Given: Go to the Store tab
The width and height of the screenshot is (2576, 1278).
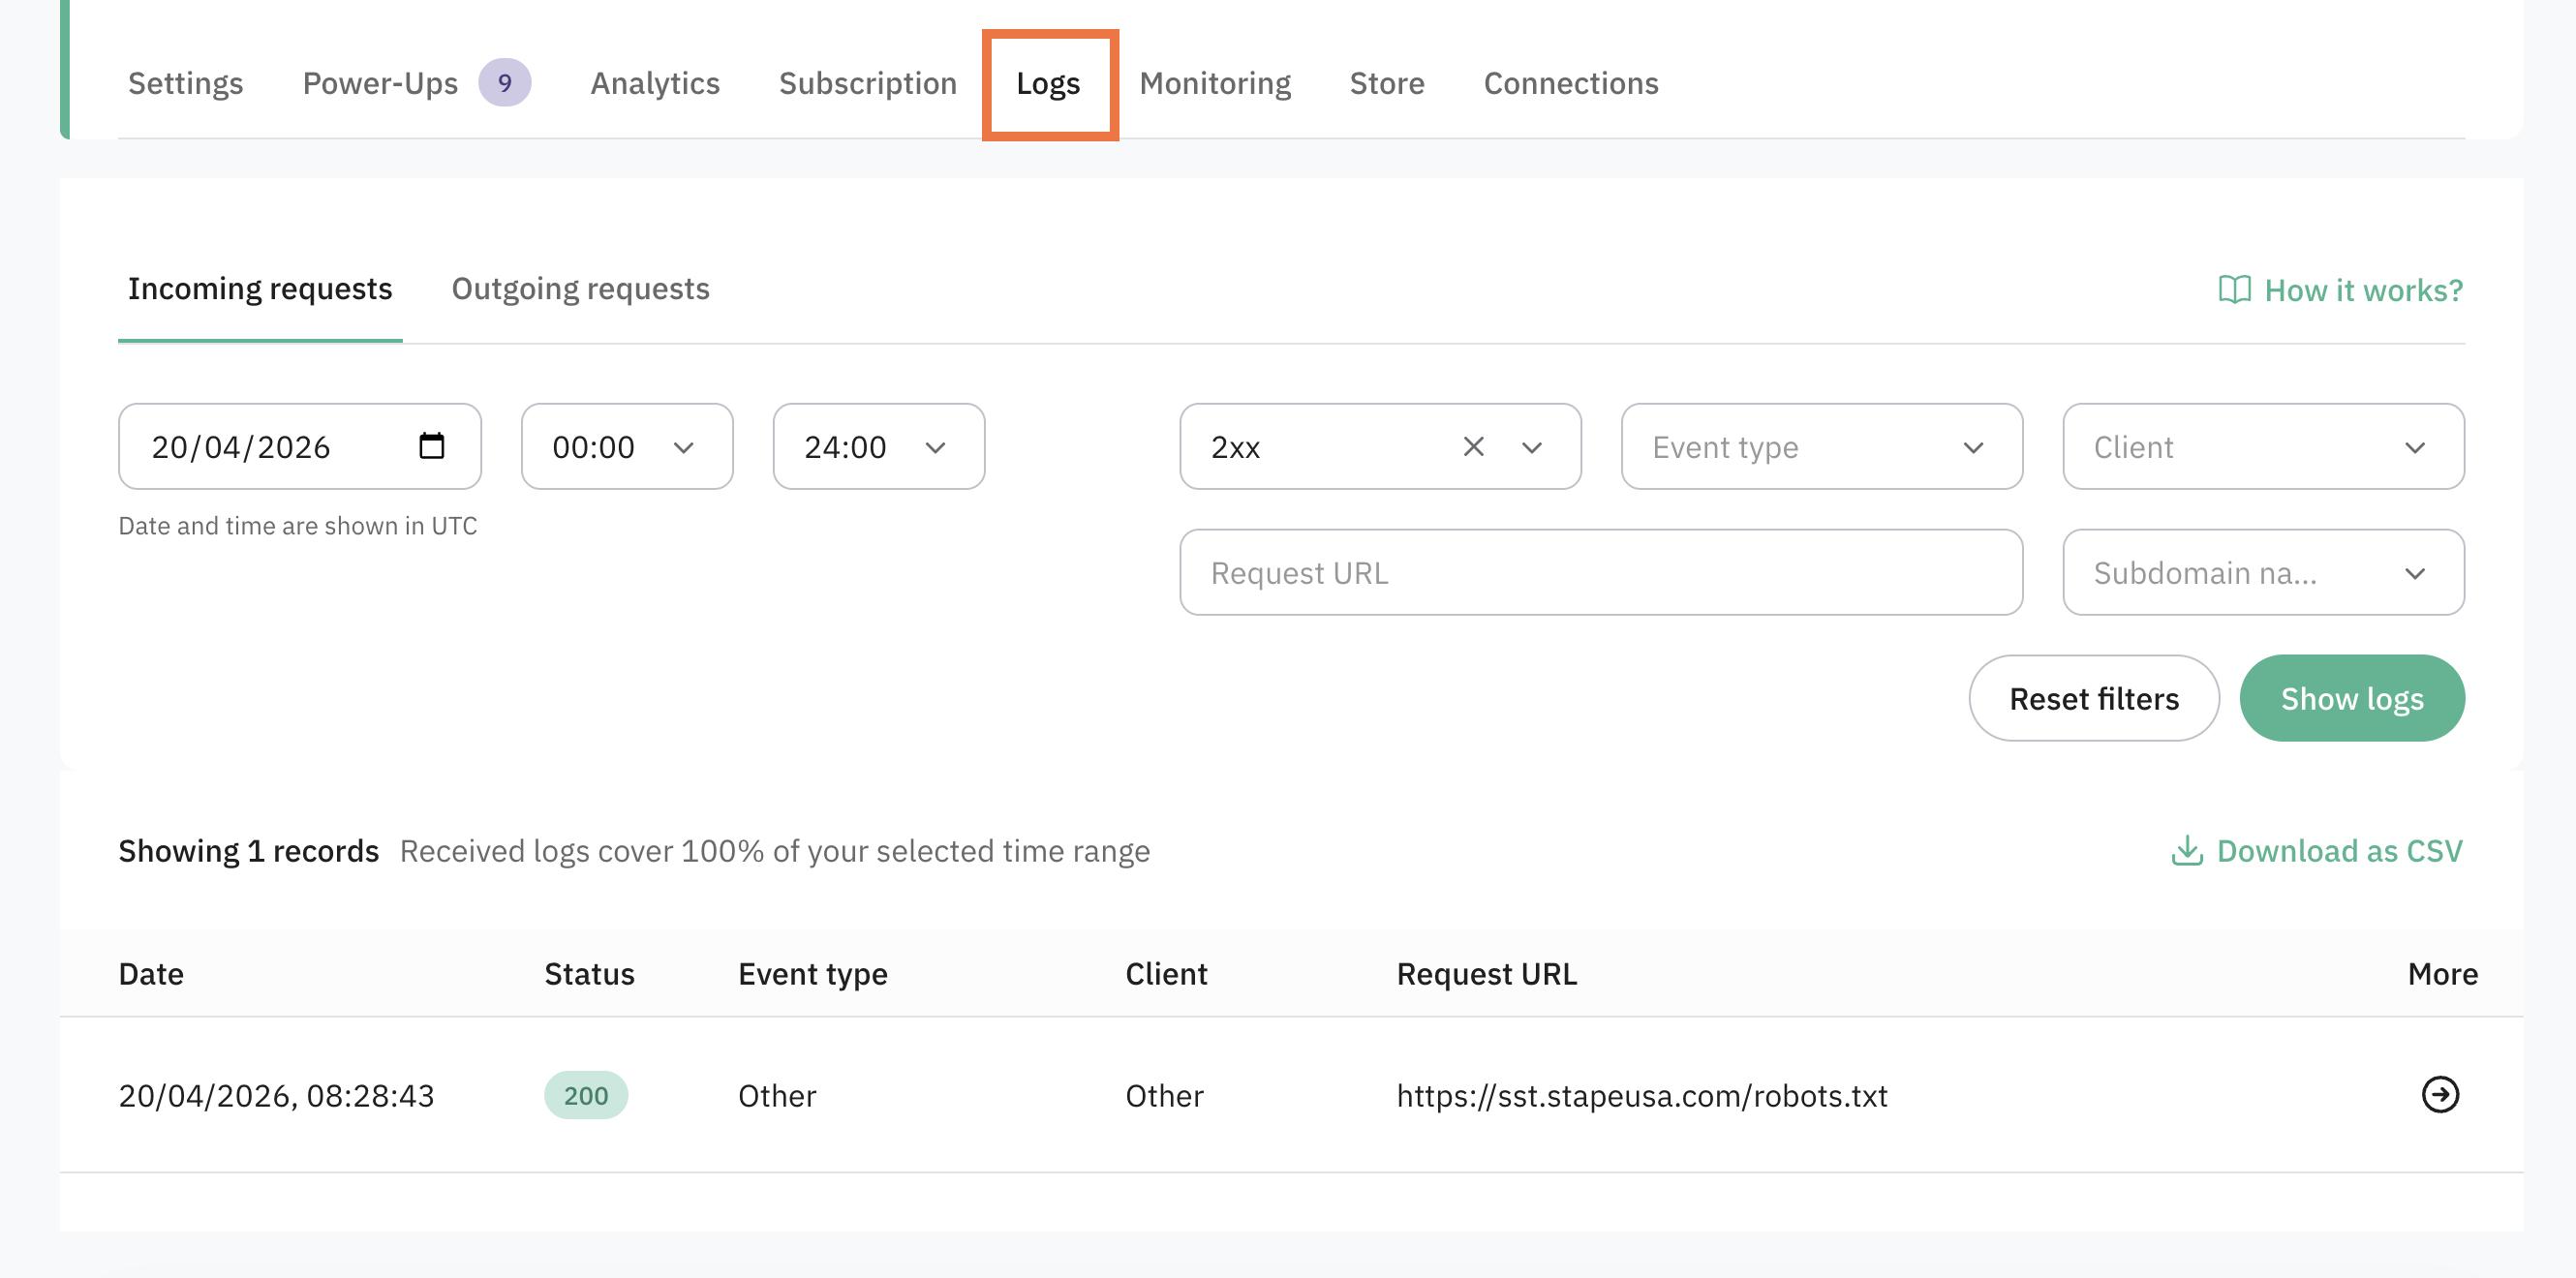Looking at the screenshot, I should coord(1387,83).
